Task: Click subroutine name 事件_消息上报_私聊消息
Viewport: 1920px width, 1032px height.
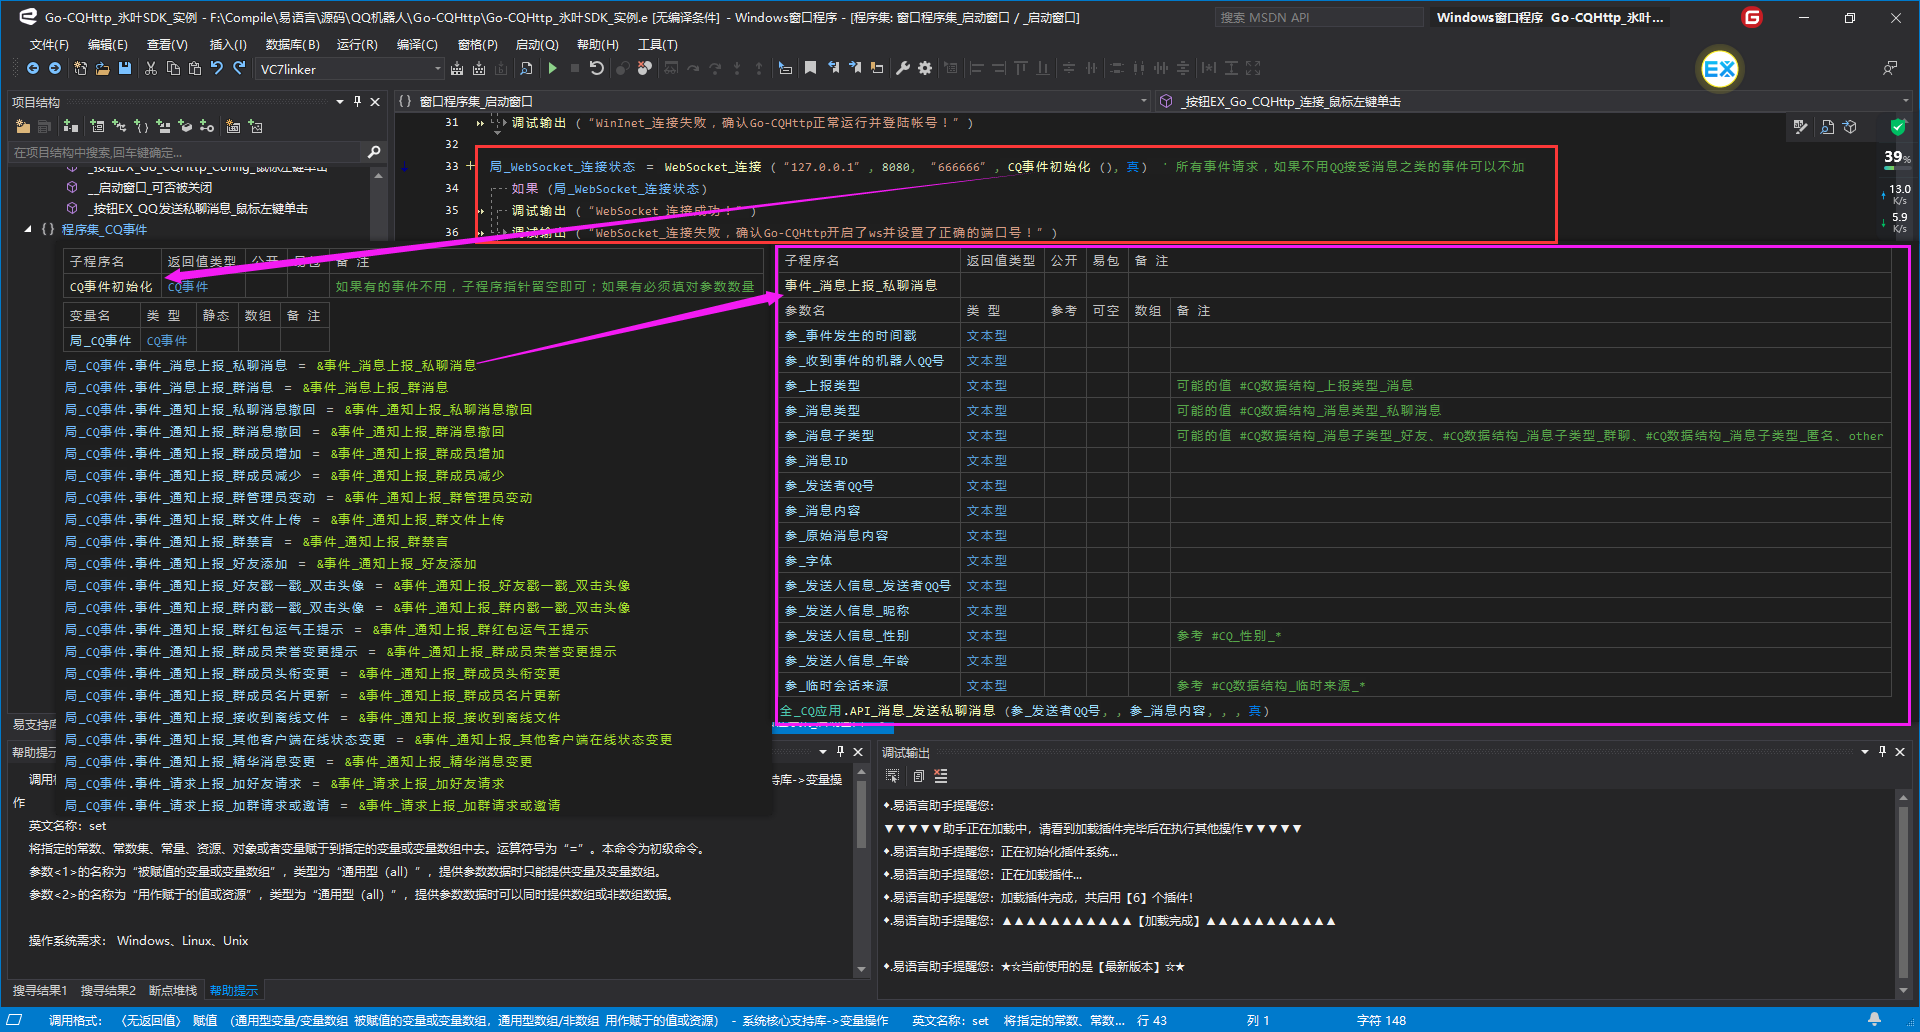Action: coord(861,285)
